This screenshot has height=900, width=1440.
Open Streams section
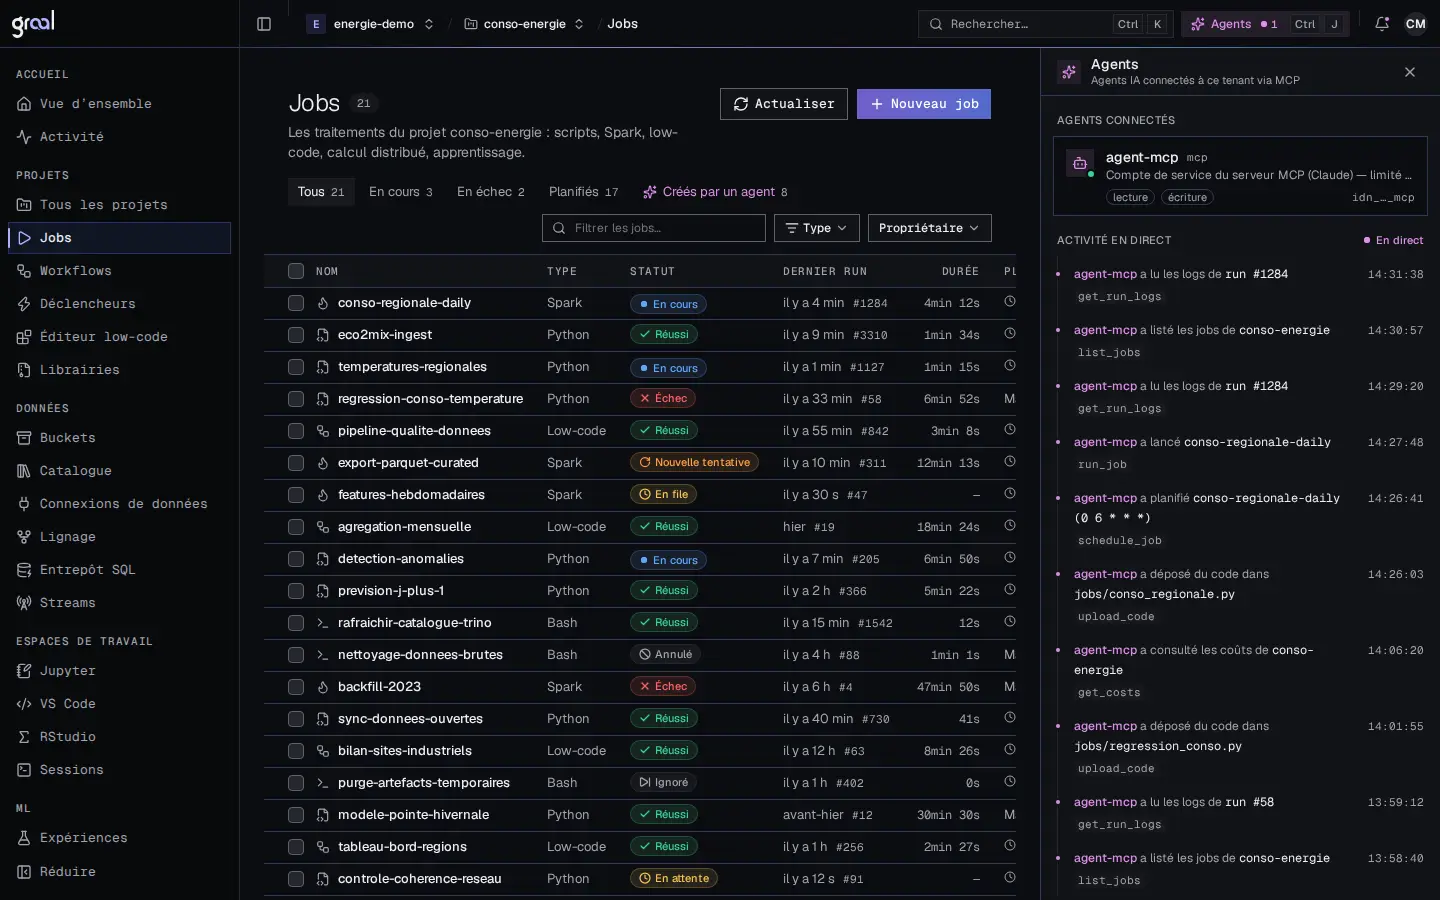point(119,603)
